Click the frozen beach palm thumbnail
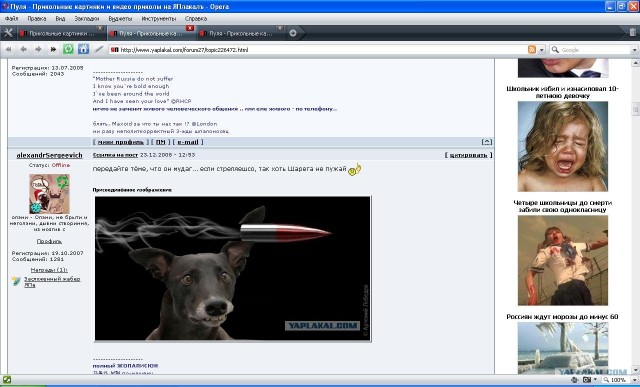Image resolution: width=640 pixels, height=387 pixels. pos(563,348)
